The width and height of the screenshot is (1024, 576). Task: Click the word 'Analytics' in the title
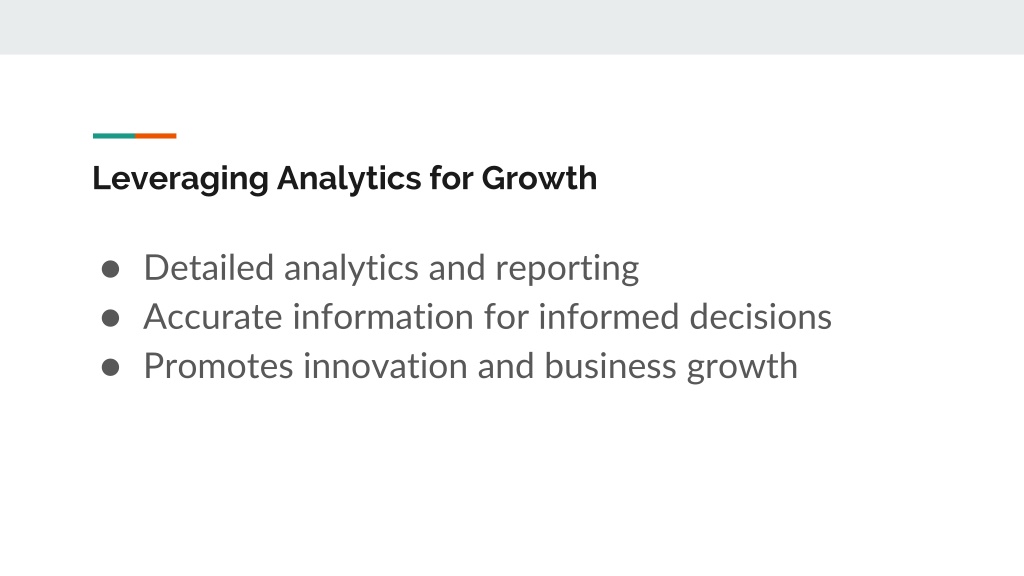tap(349, 178)
